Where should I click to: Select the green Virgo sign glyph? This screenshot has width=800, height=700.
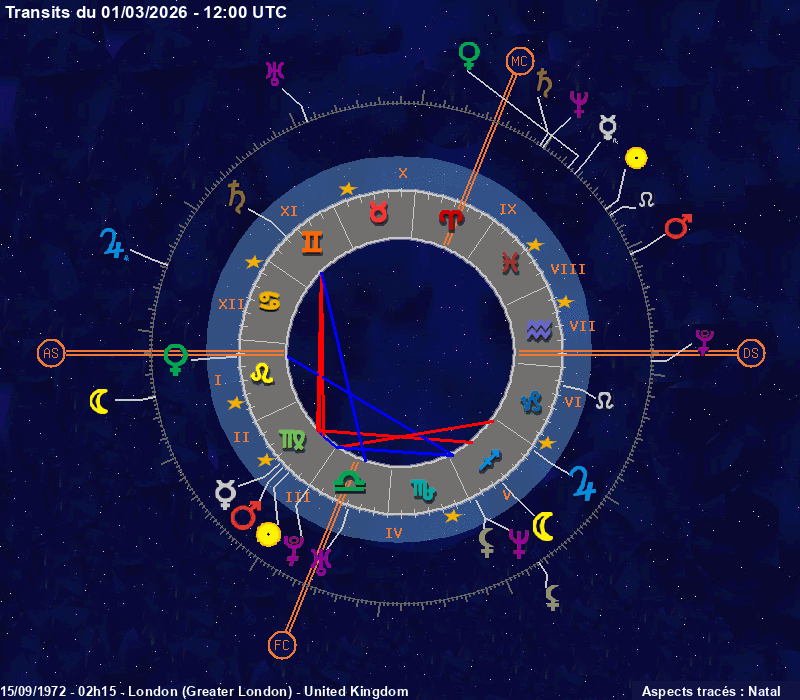click(x=293, y=438)
